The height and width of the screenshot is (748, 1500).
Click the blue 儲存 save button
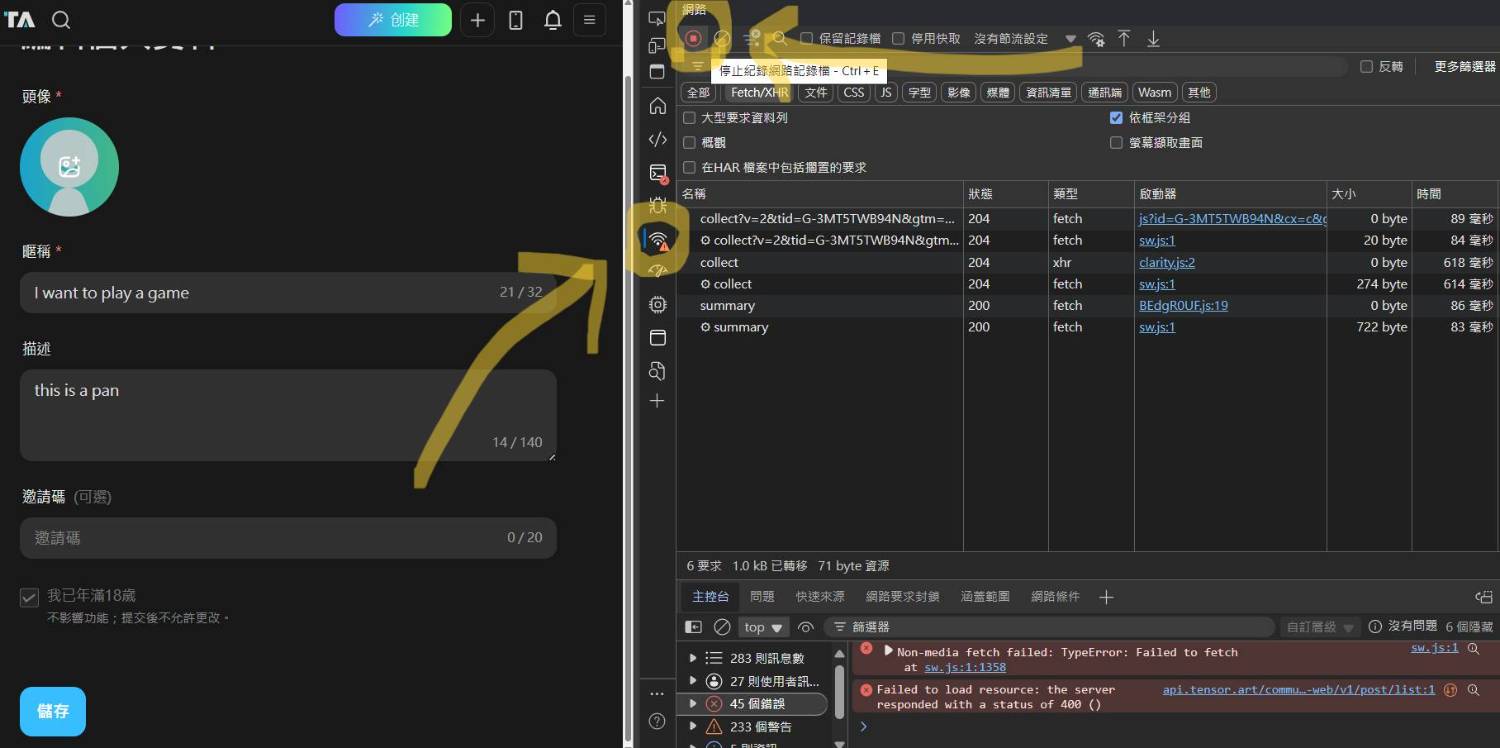(53, 711)
